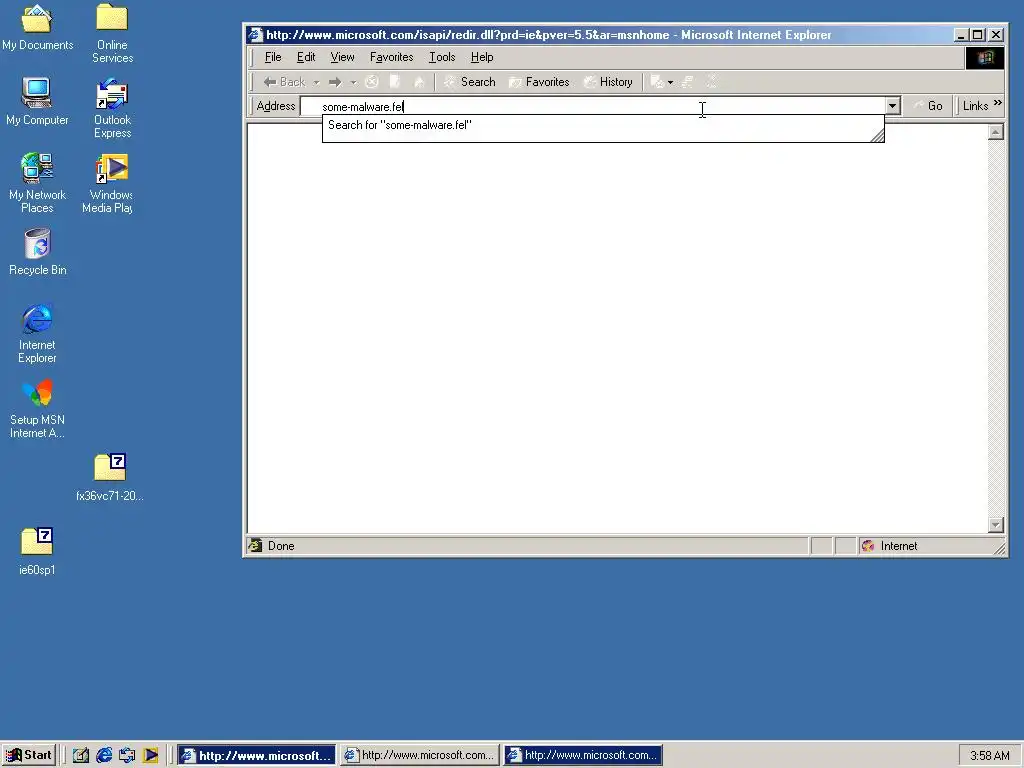Click the Edit toolbar icon
1024x768 pixels.
tap(688, 82)
